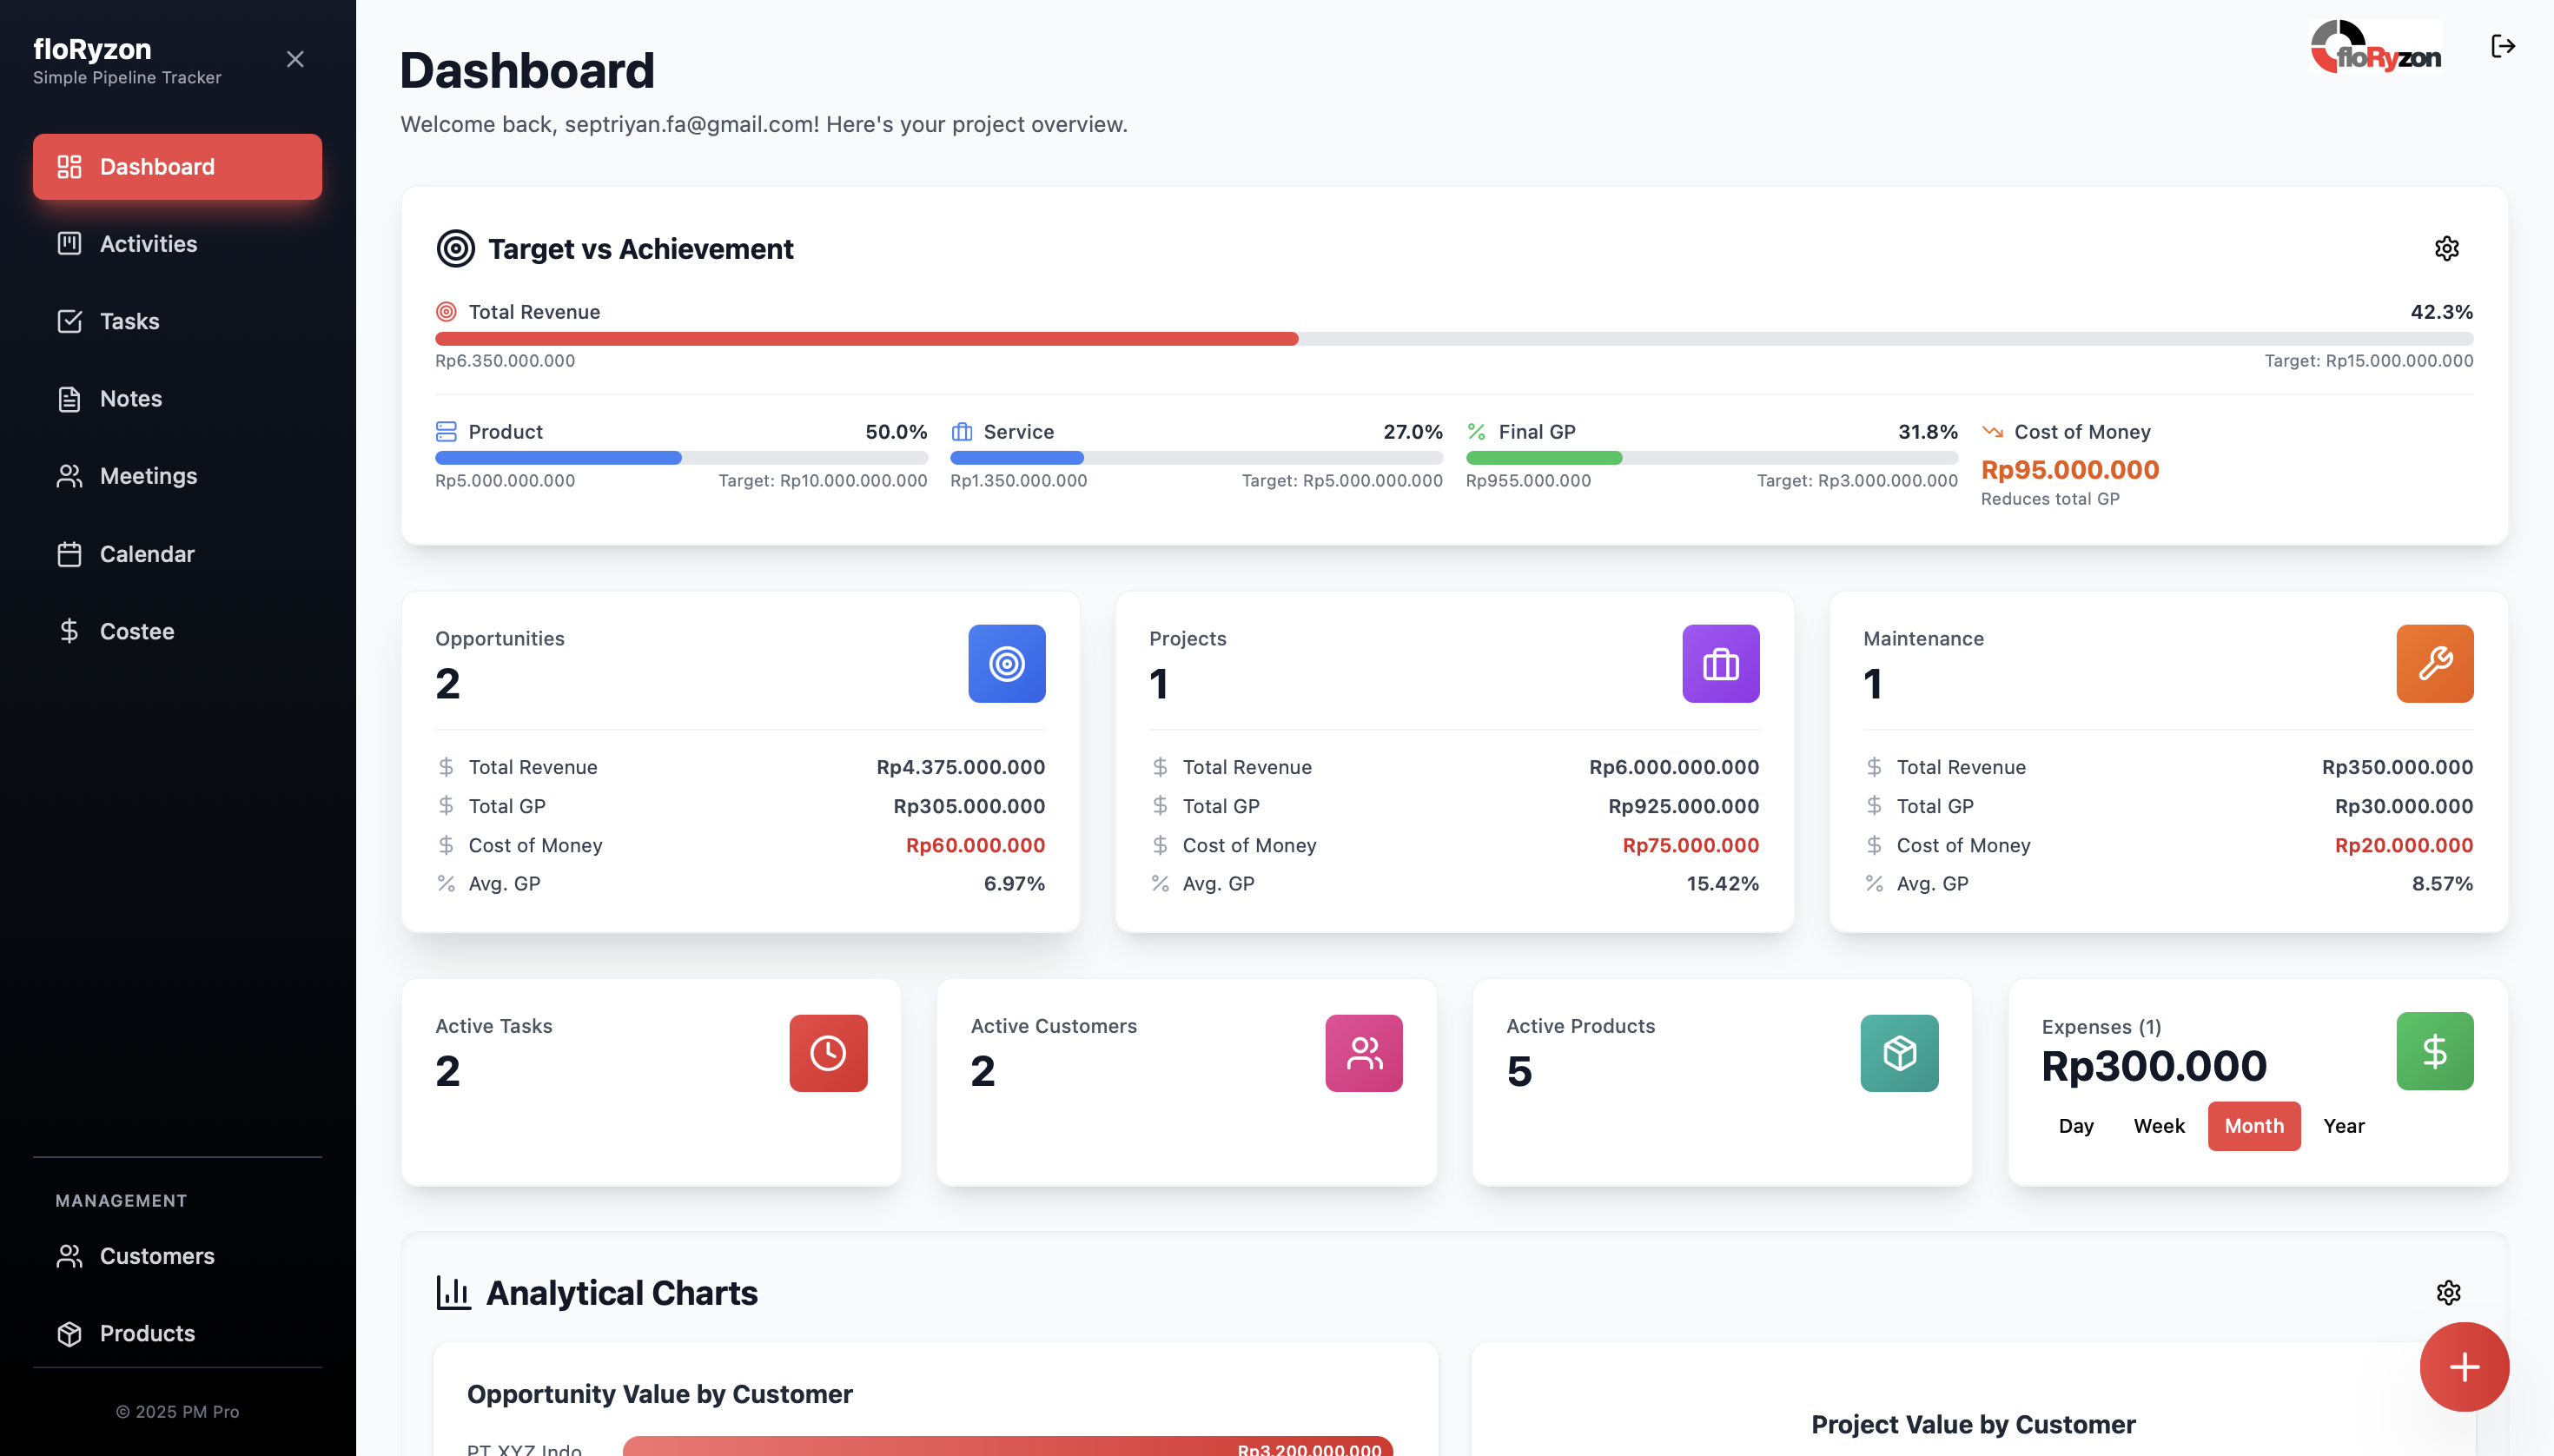Open Analytical Charts settings gear

click(2447, 1292)
